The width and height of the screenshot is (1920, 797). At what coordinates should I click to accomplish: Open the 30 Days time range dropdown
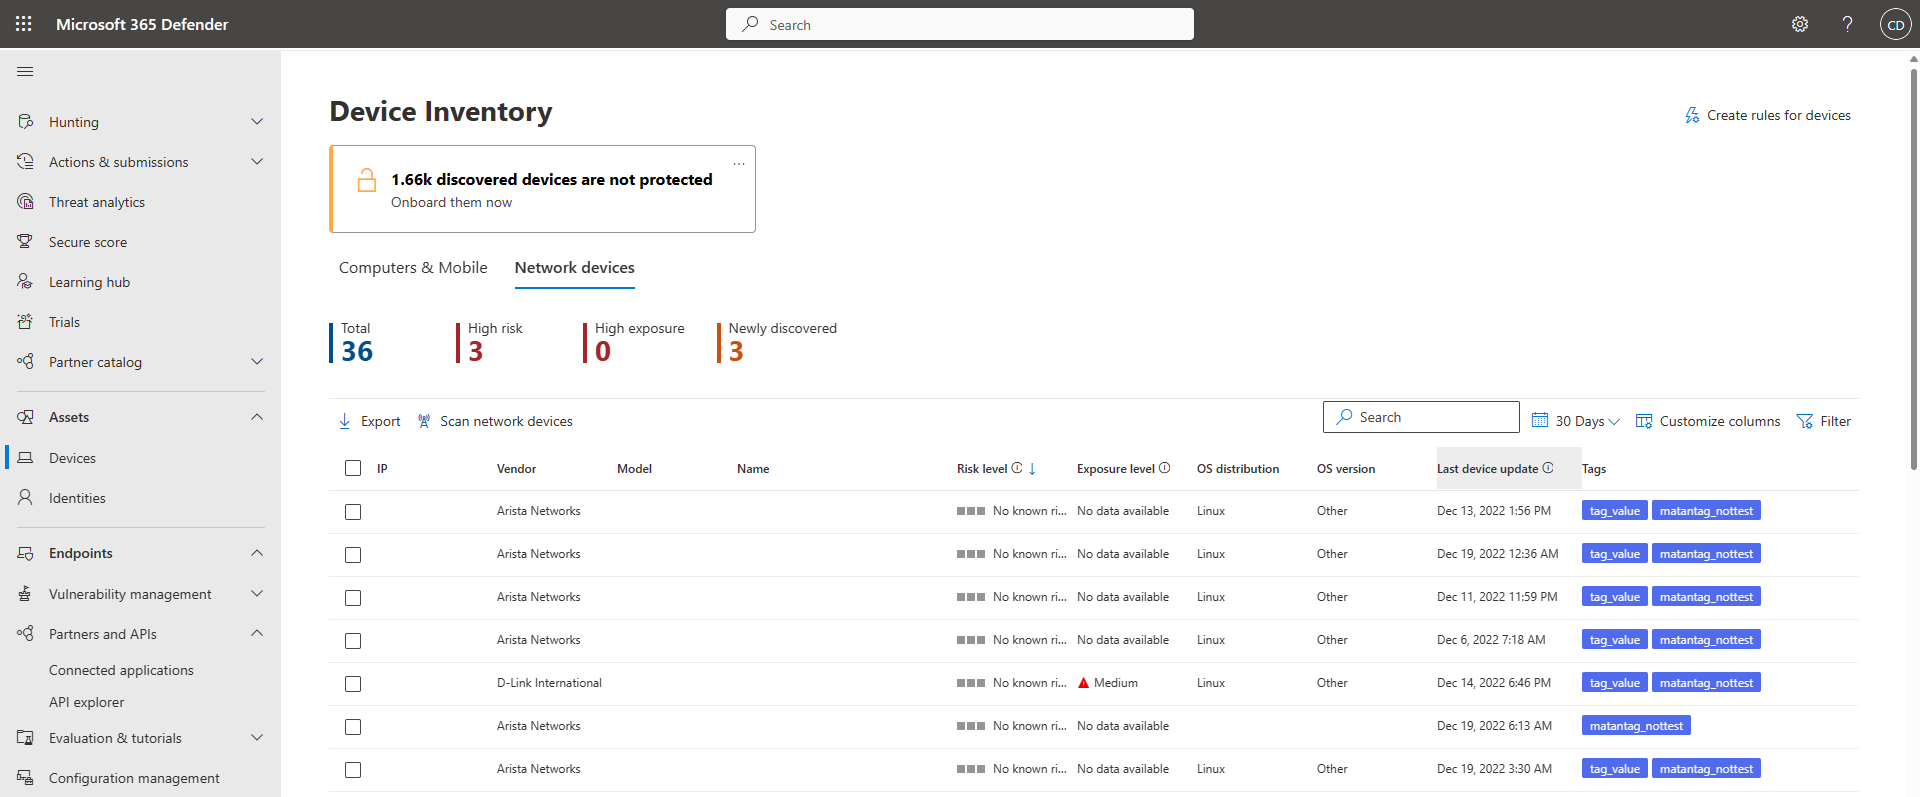tap(1576, 421)
